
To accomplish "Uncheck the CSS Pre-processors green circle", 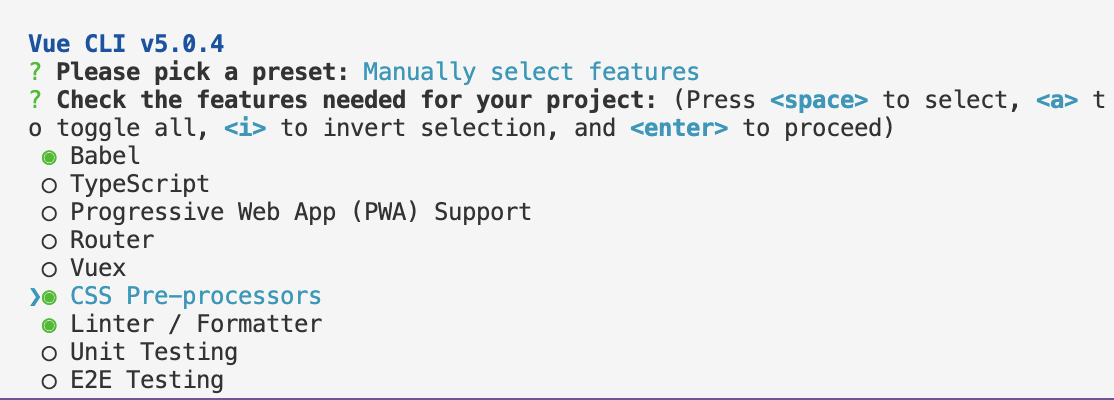I will 49,298.
